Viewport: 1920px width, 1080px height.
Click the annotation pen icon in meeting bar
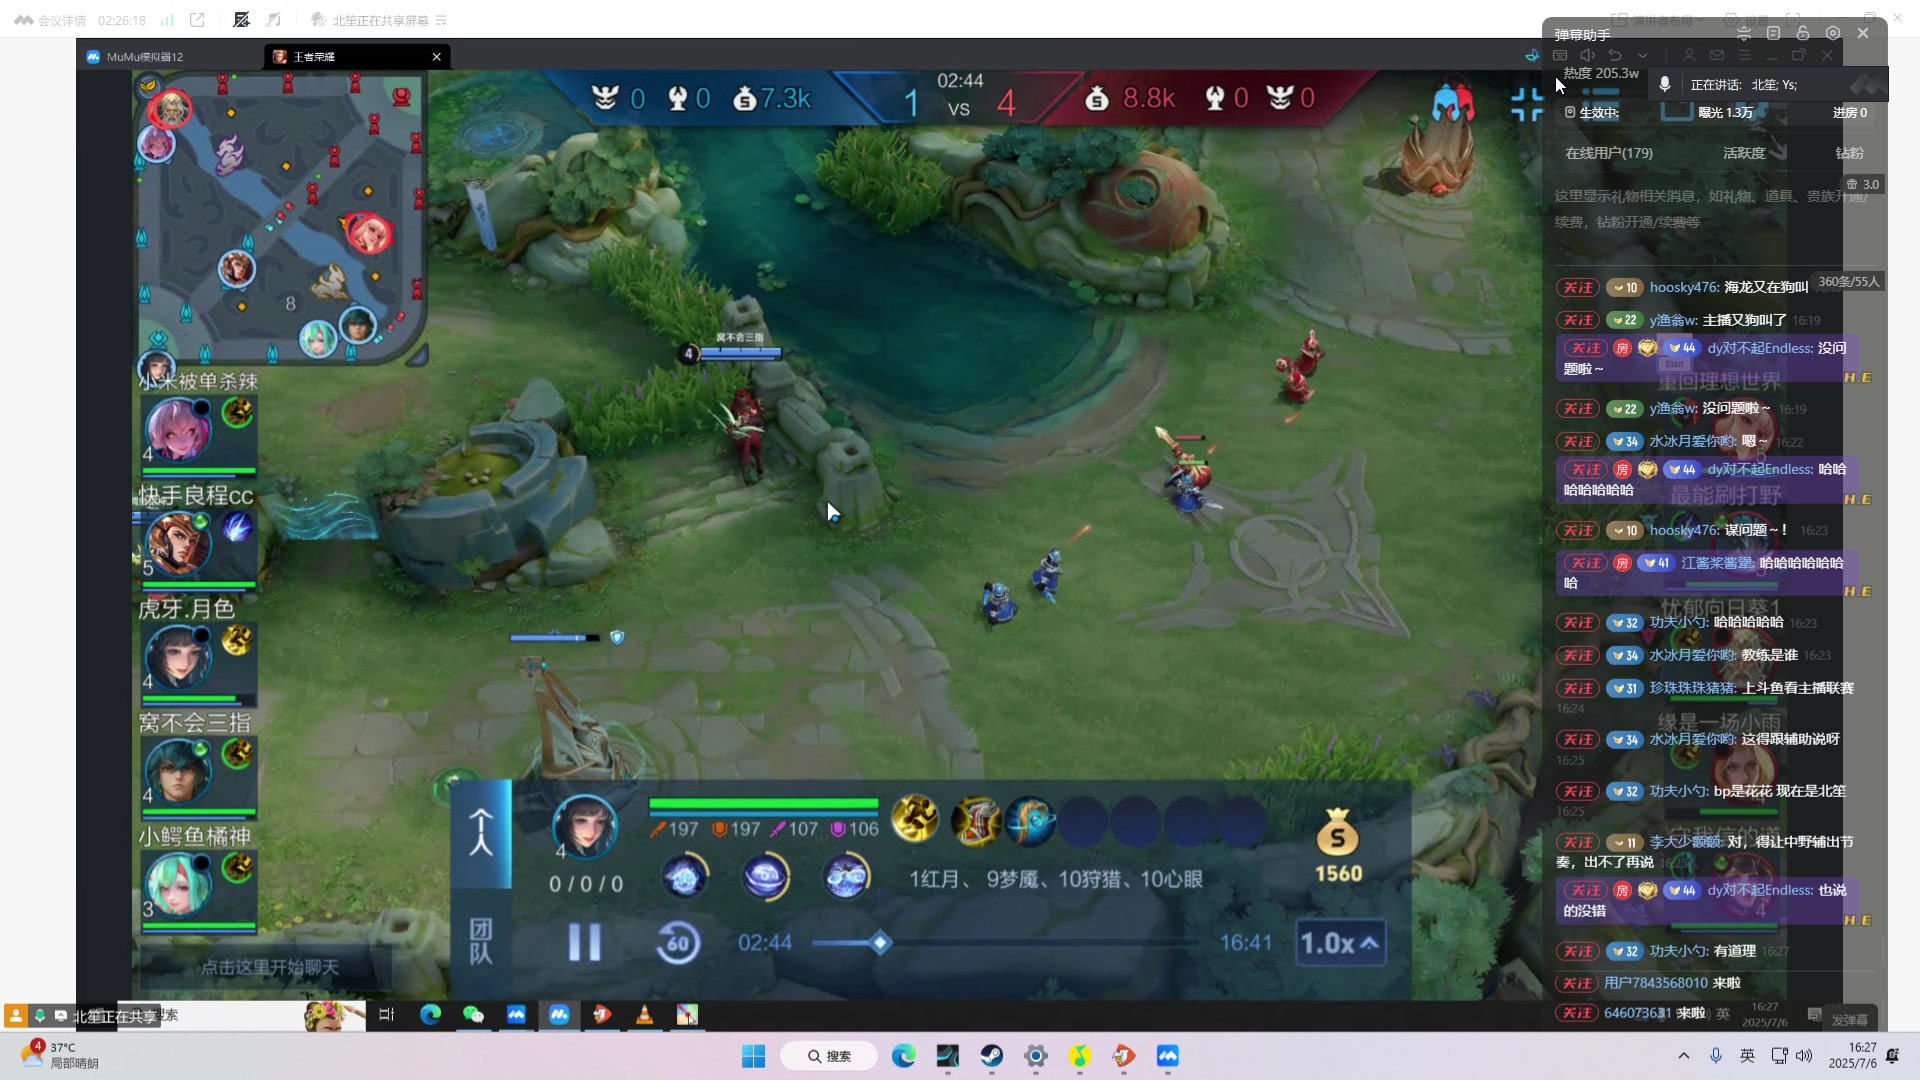241,20
